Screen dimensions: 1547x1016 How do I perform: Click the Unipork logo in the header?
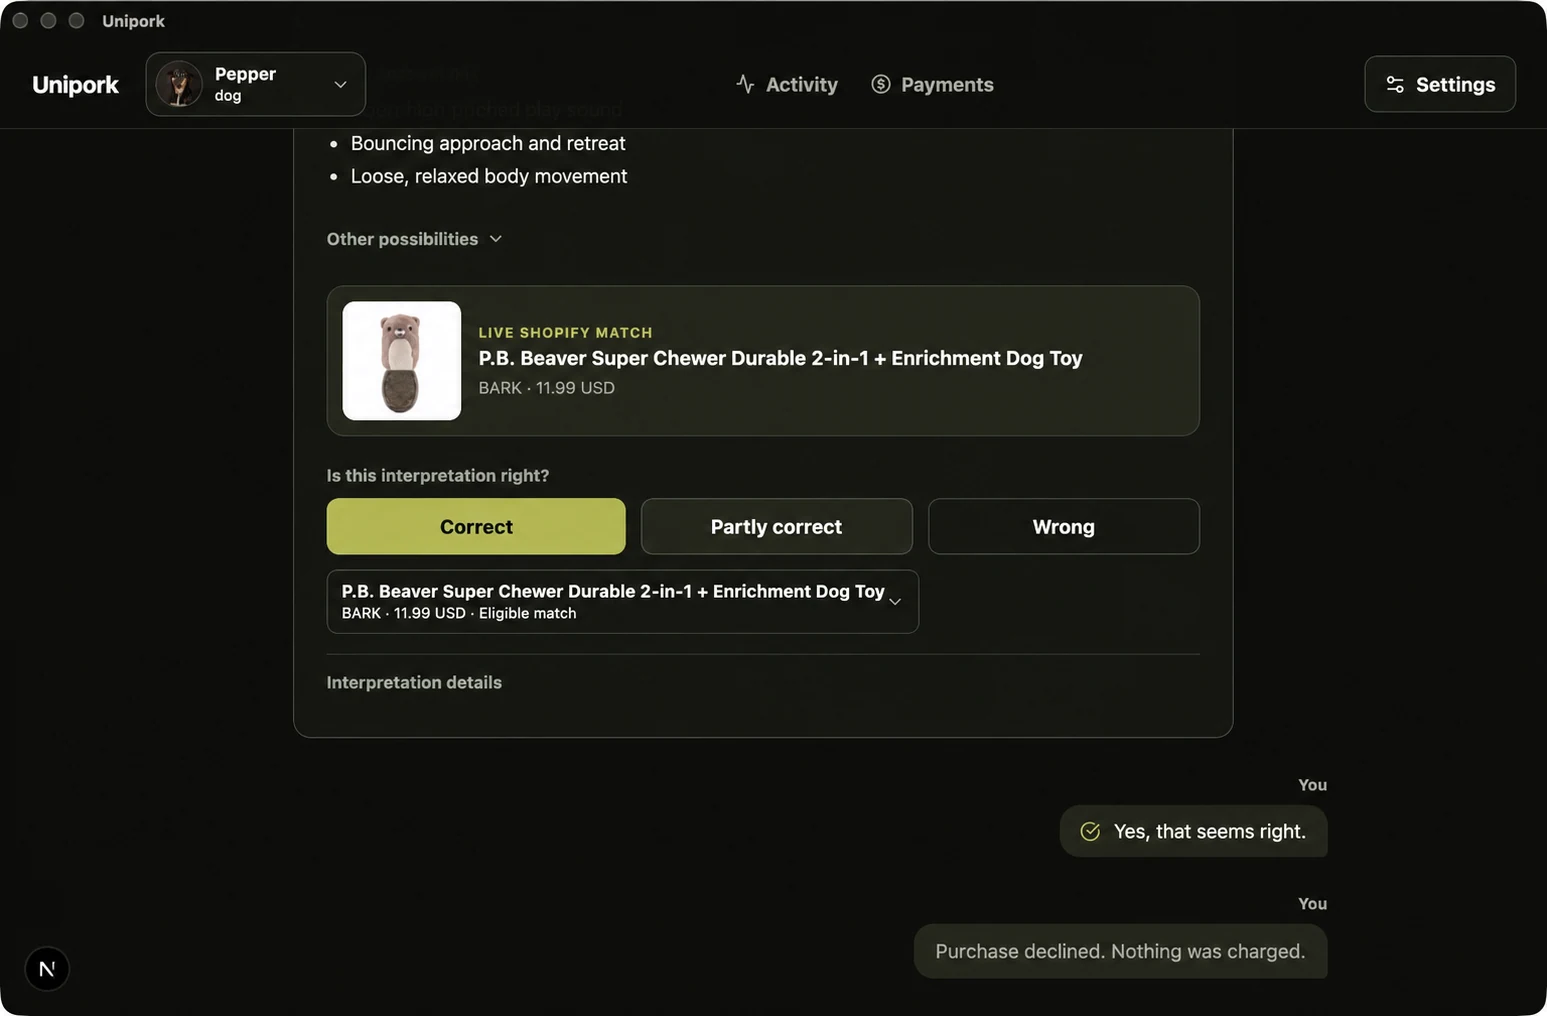(x=75, y=85)
